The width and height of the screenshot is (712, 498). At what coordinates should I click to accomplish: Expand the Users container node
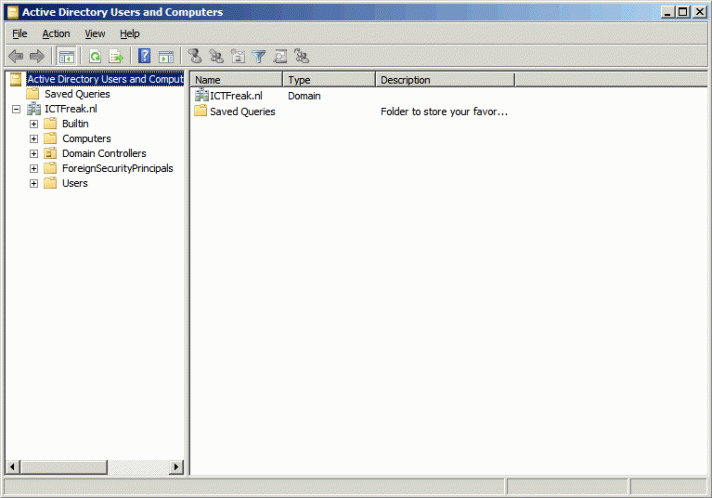click(x=34, y=184)
